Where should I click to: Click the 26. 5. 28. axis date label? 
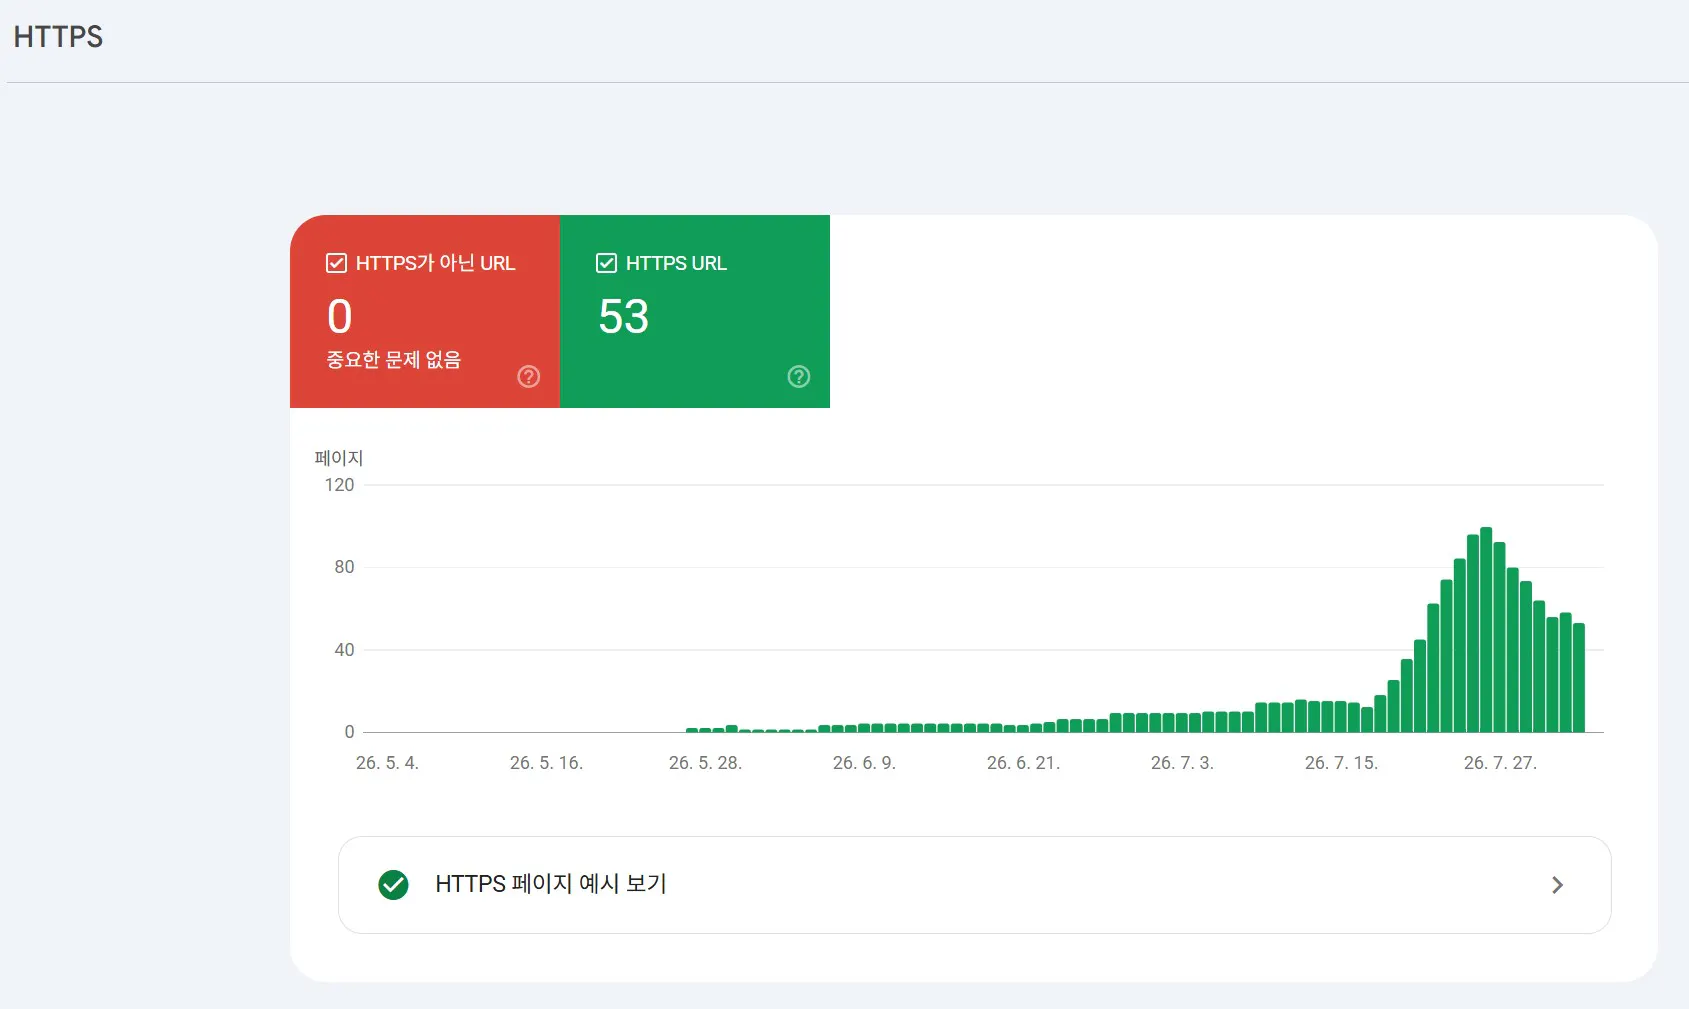[x=705, y=763]
